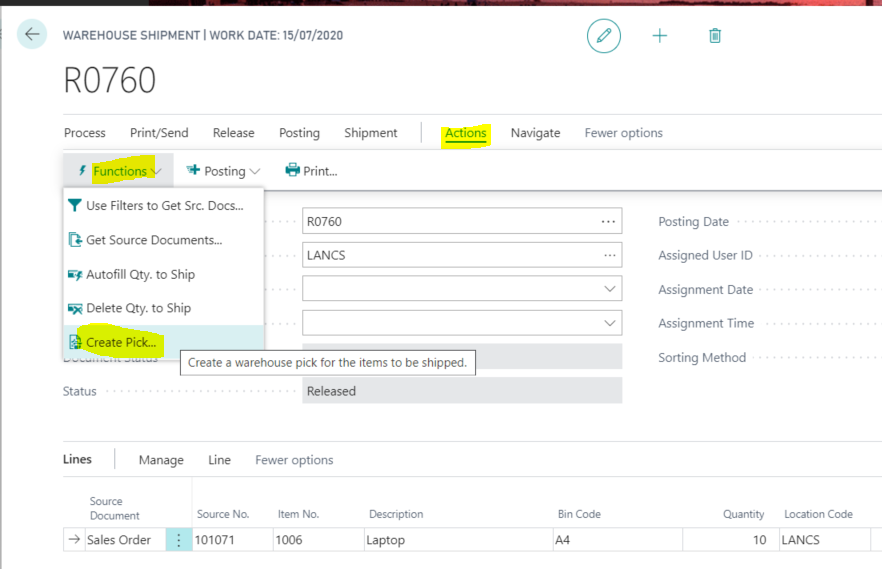Screen dimensions: 882x569
Task: Click the trash delete icon
Action: coord(715,36)
